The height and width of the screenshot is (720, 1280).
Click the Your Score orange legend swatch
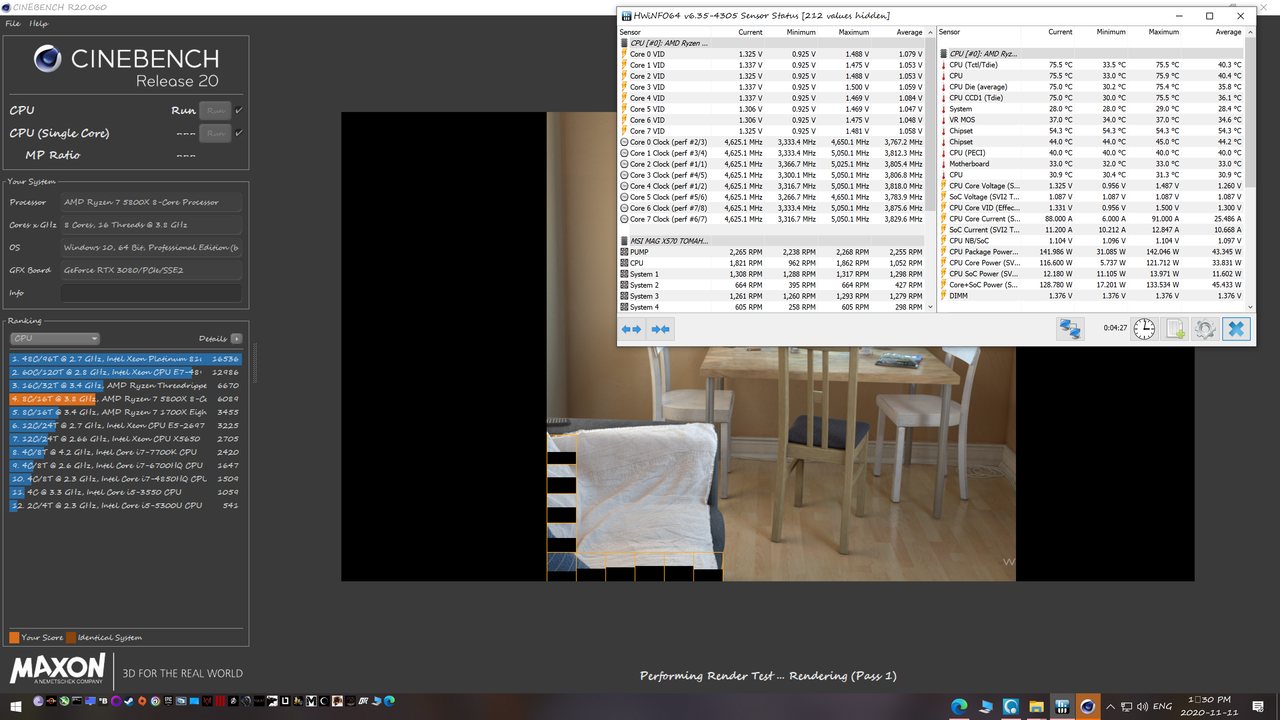(x=14, y=637)
